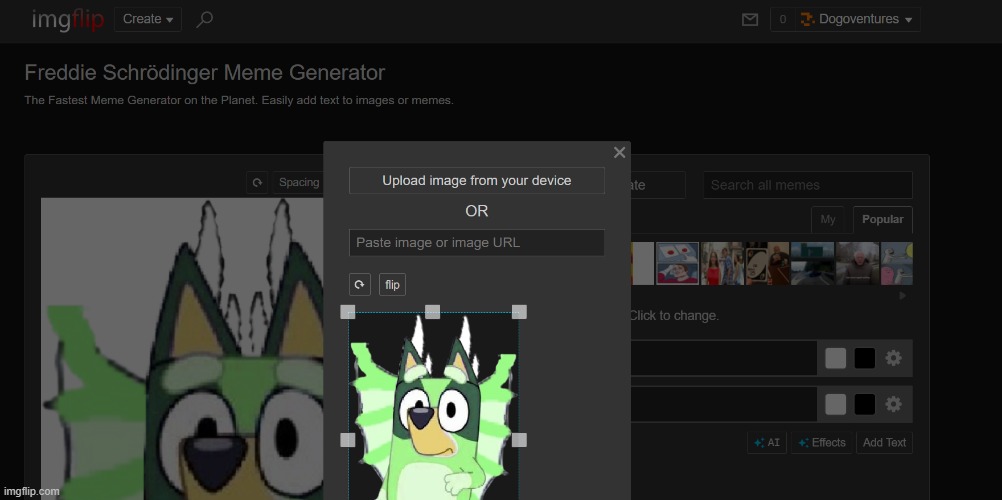Open the imgflip home logo
The width and height of the screenshot is (1002, 500).
click(68, 20)
